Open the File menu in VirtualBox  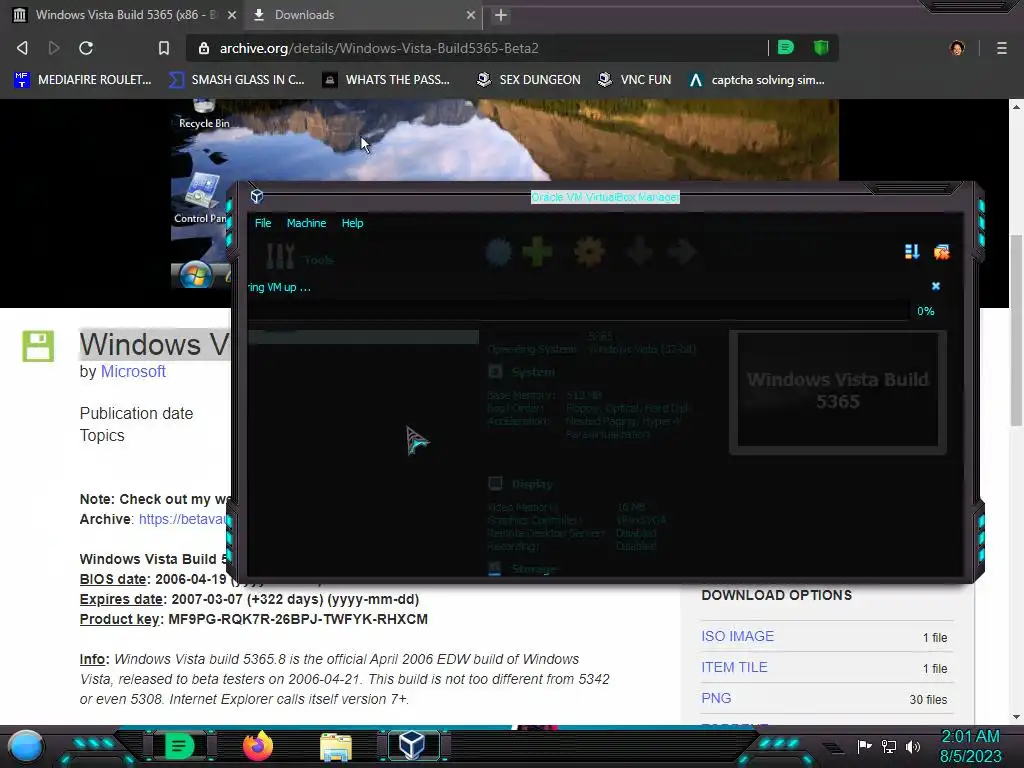pos(263,223)
